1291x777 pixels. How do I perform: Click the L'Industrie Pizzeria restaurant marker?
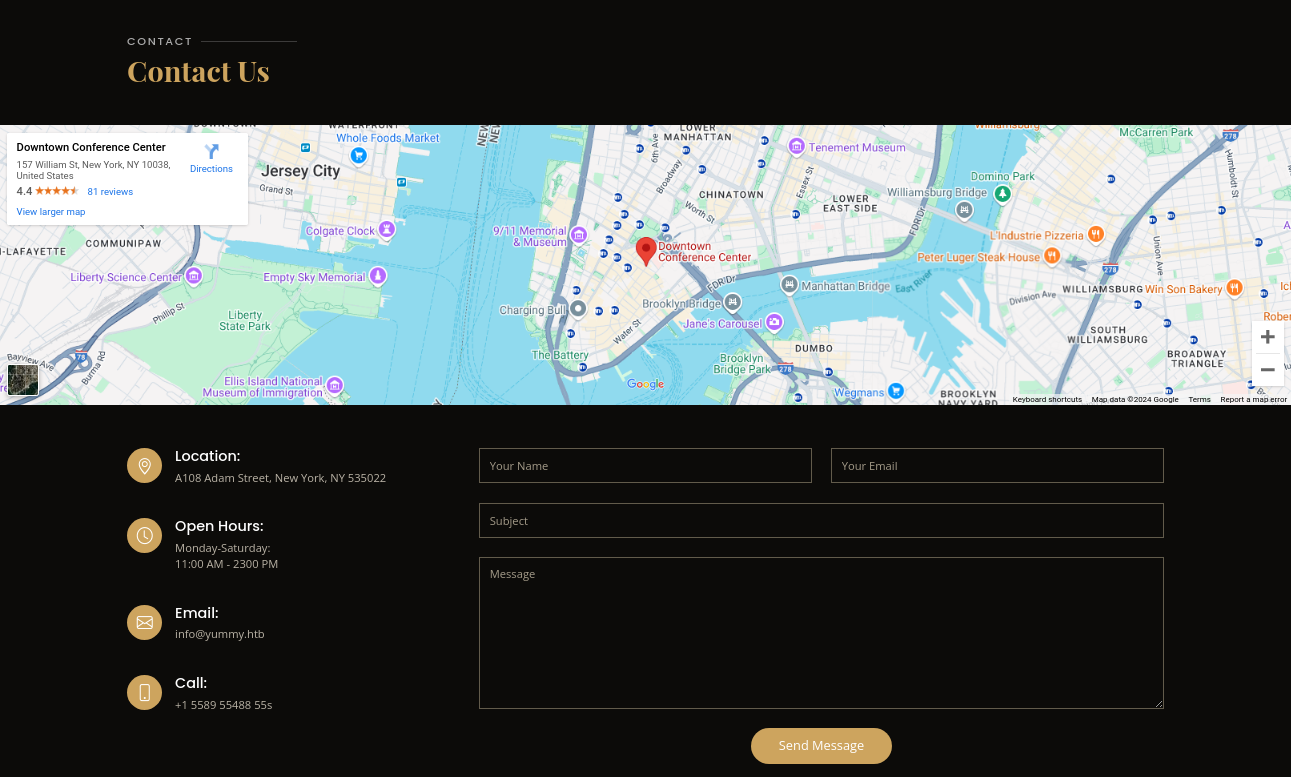pyautogui.click(x=1096, y=234)
